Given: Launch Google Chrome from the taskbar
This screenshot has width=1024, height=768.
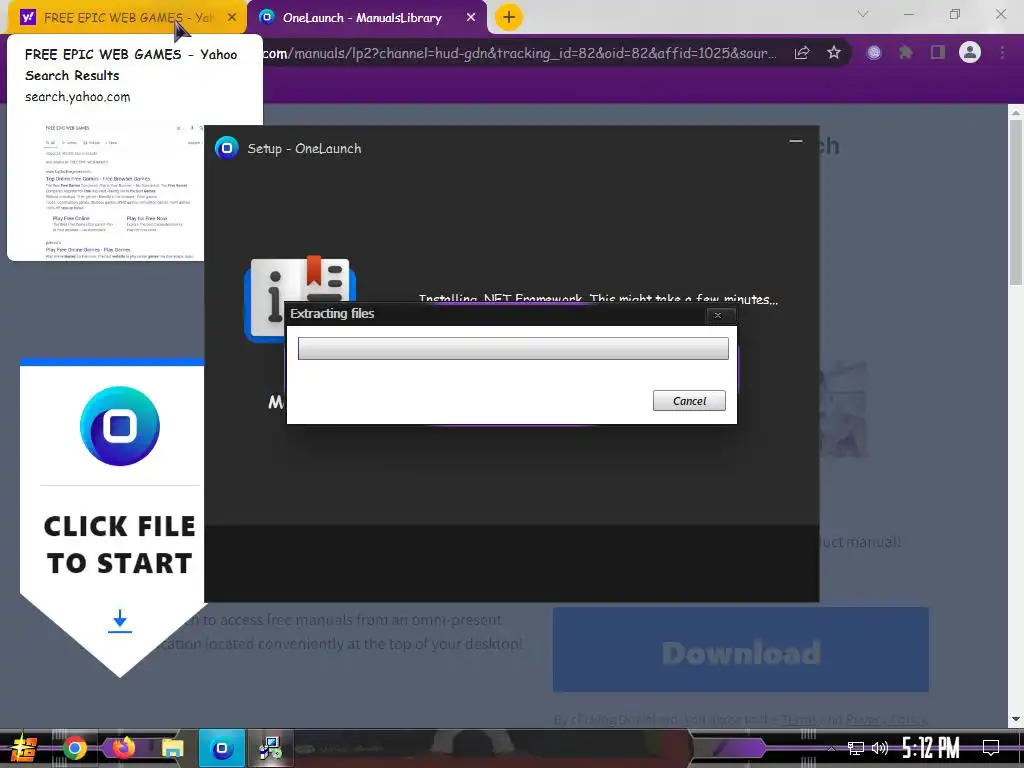Looking at the screenshot, I should point(74,748).
